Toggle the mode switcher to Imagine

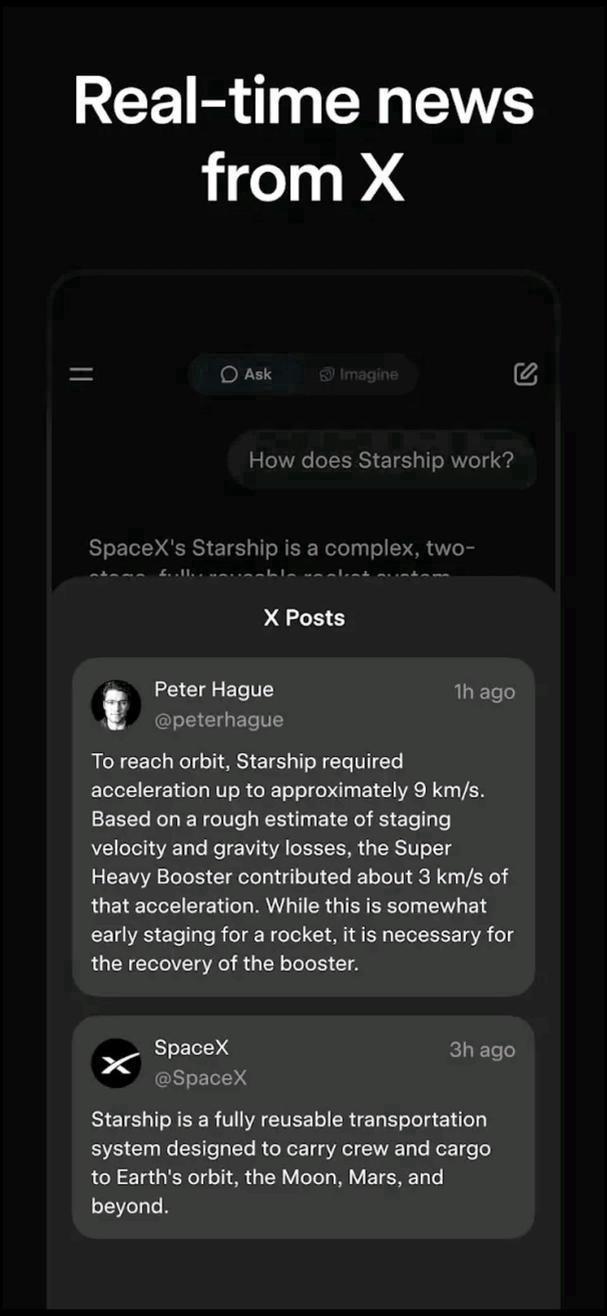pos(360,375)
